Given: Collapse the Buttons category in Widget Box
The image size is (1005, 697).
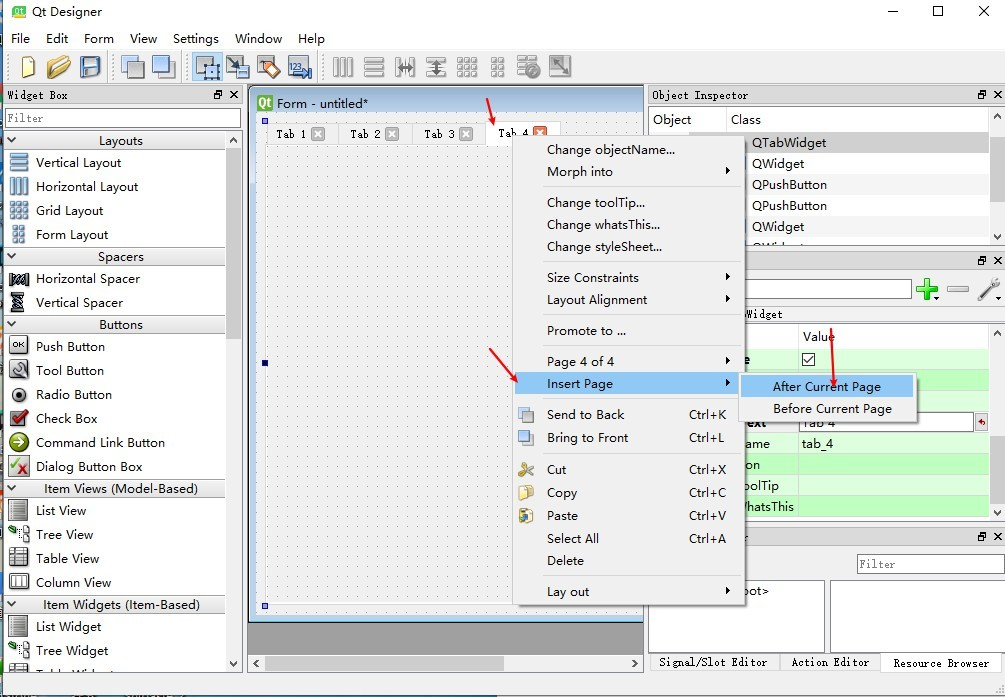Looking at the screenshot, I should (x=120, y=325).
